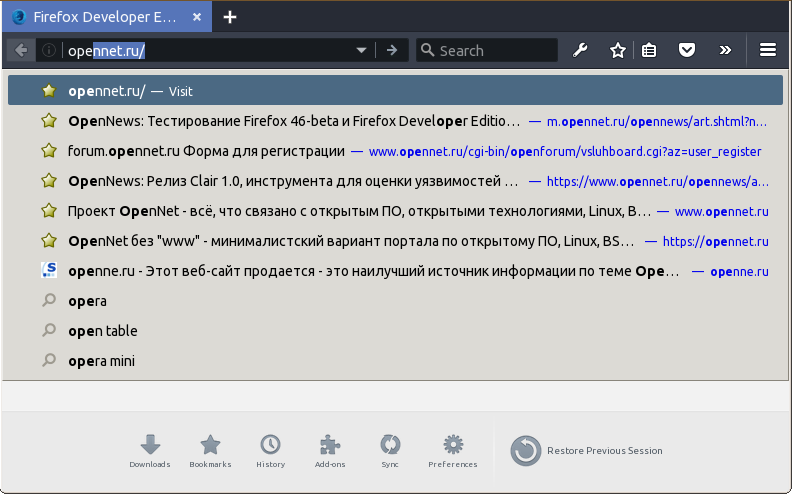Viewport: 792px width, 494px height.
Task: Choose the 'opera' search suggestion
Action: click(395, 301)
